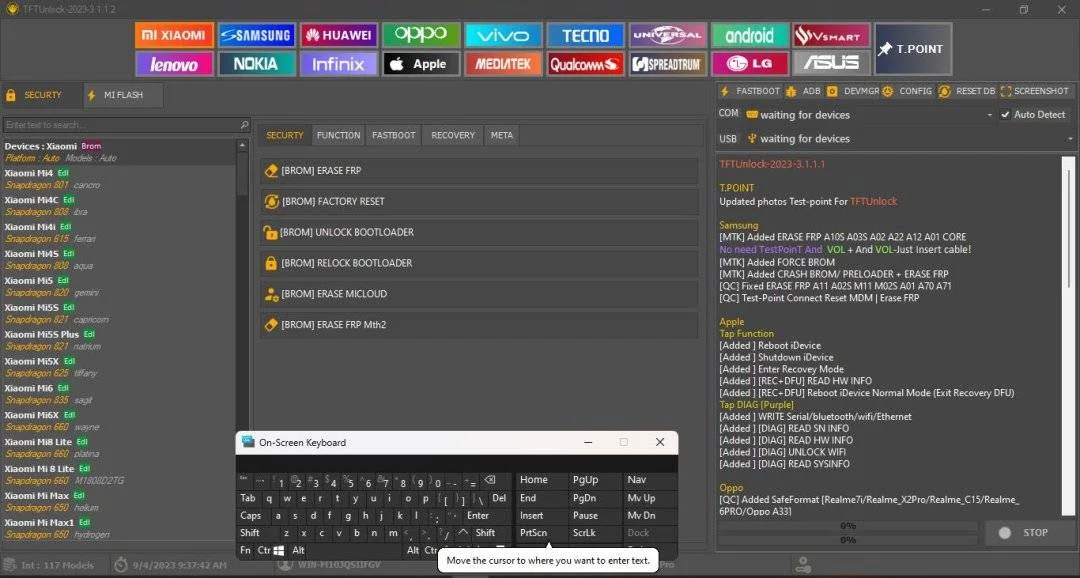Screen dimensions: 1080x578
Task: Switch to the META tab
Action: tap(501, 135)
